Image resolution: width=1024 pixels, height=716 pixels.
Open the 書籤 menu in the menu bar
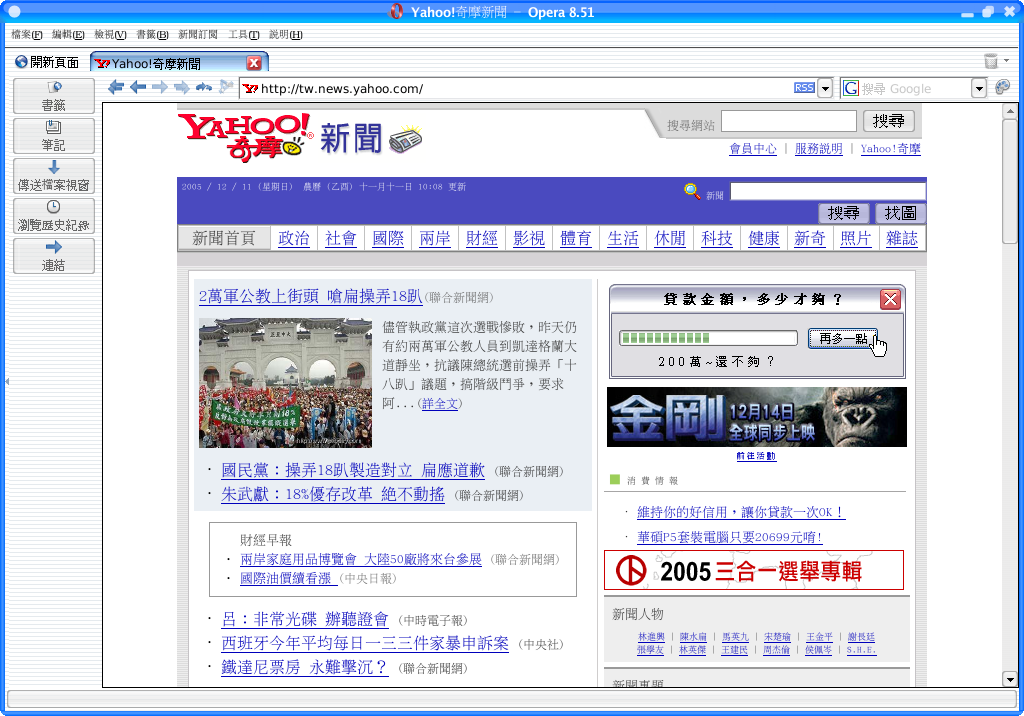pos(152,35)
